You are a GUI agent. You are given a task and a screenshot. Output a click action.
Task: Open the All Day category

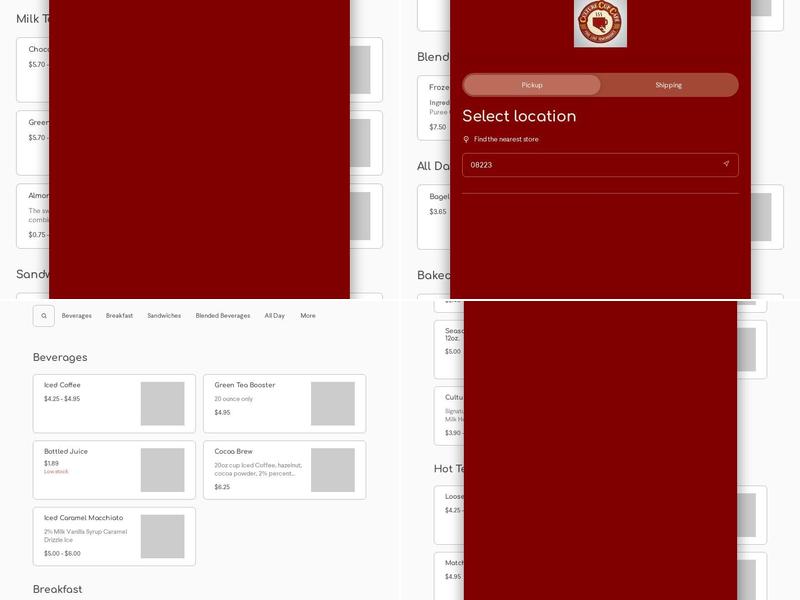275,316
